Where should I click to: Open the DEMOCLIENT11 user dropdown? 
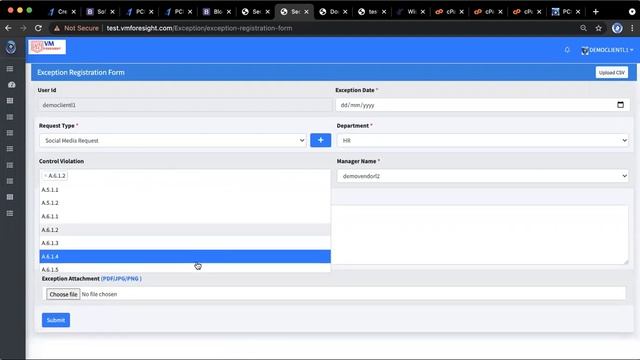pos(607,50)
